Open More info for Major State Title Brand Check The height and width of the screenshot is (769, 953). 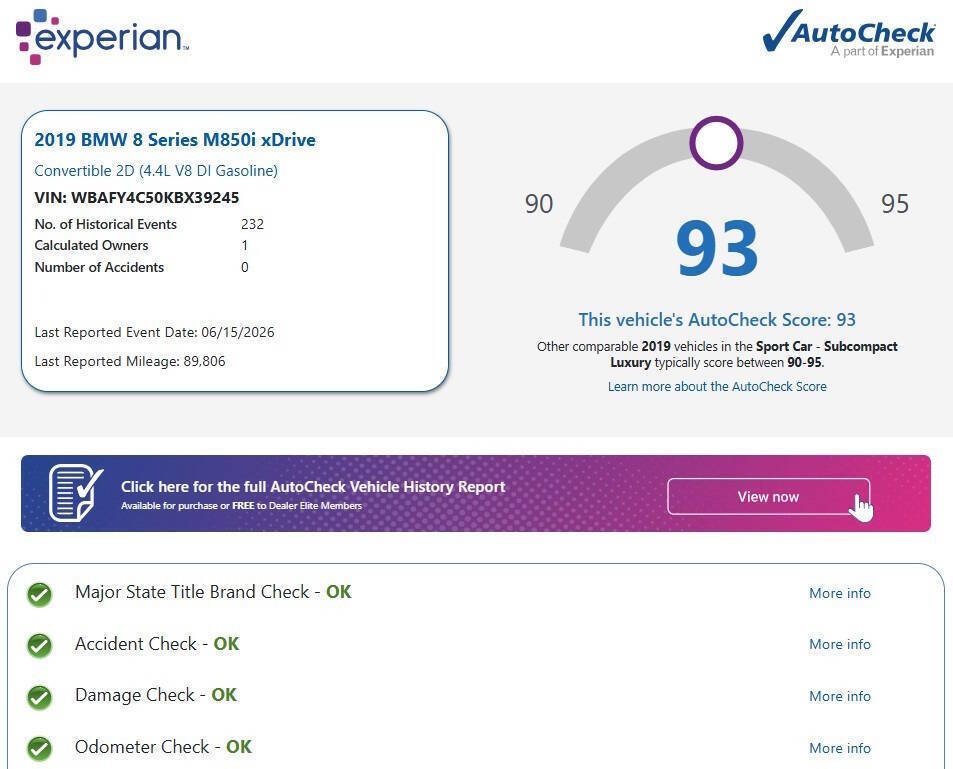pos(840,593)
